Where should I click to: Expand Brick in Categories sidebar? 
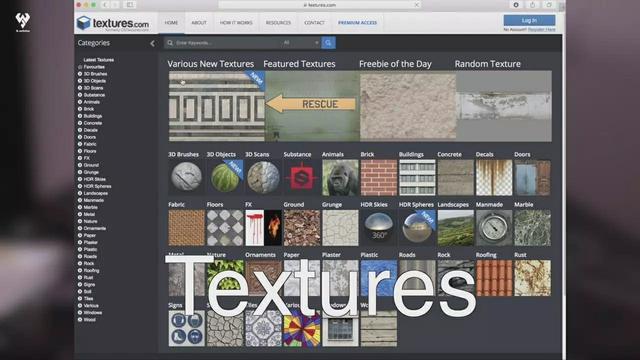[80, 109]
